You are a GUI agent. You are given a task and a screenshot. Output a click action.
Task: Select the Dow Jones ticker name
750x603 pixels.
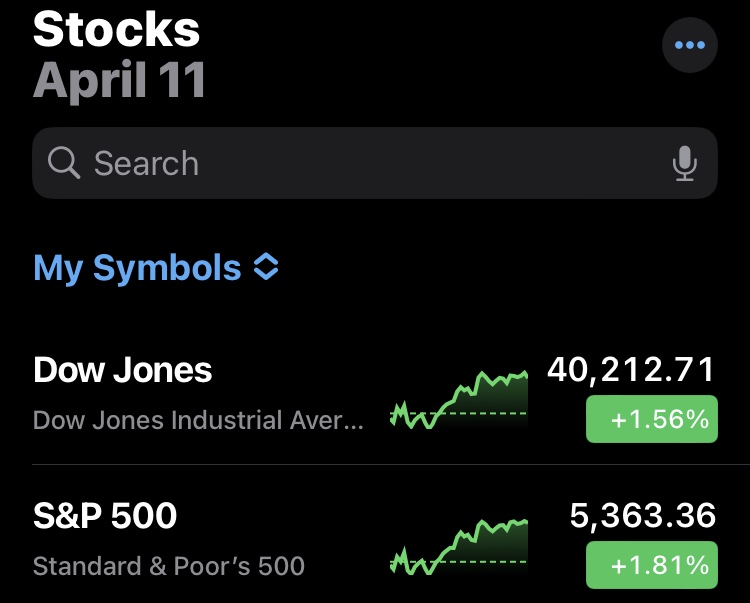pyautogui.click(x=122, y=370)
